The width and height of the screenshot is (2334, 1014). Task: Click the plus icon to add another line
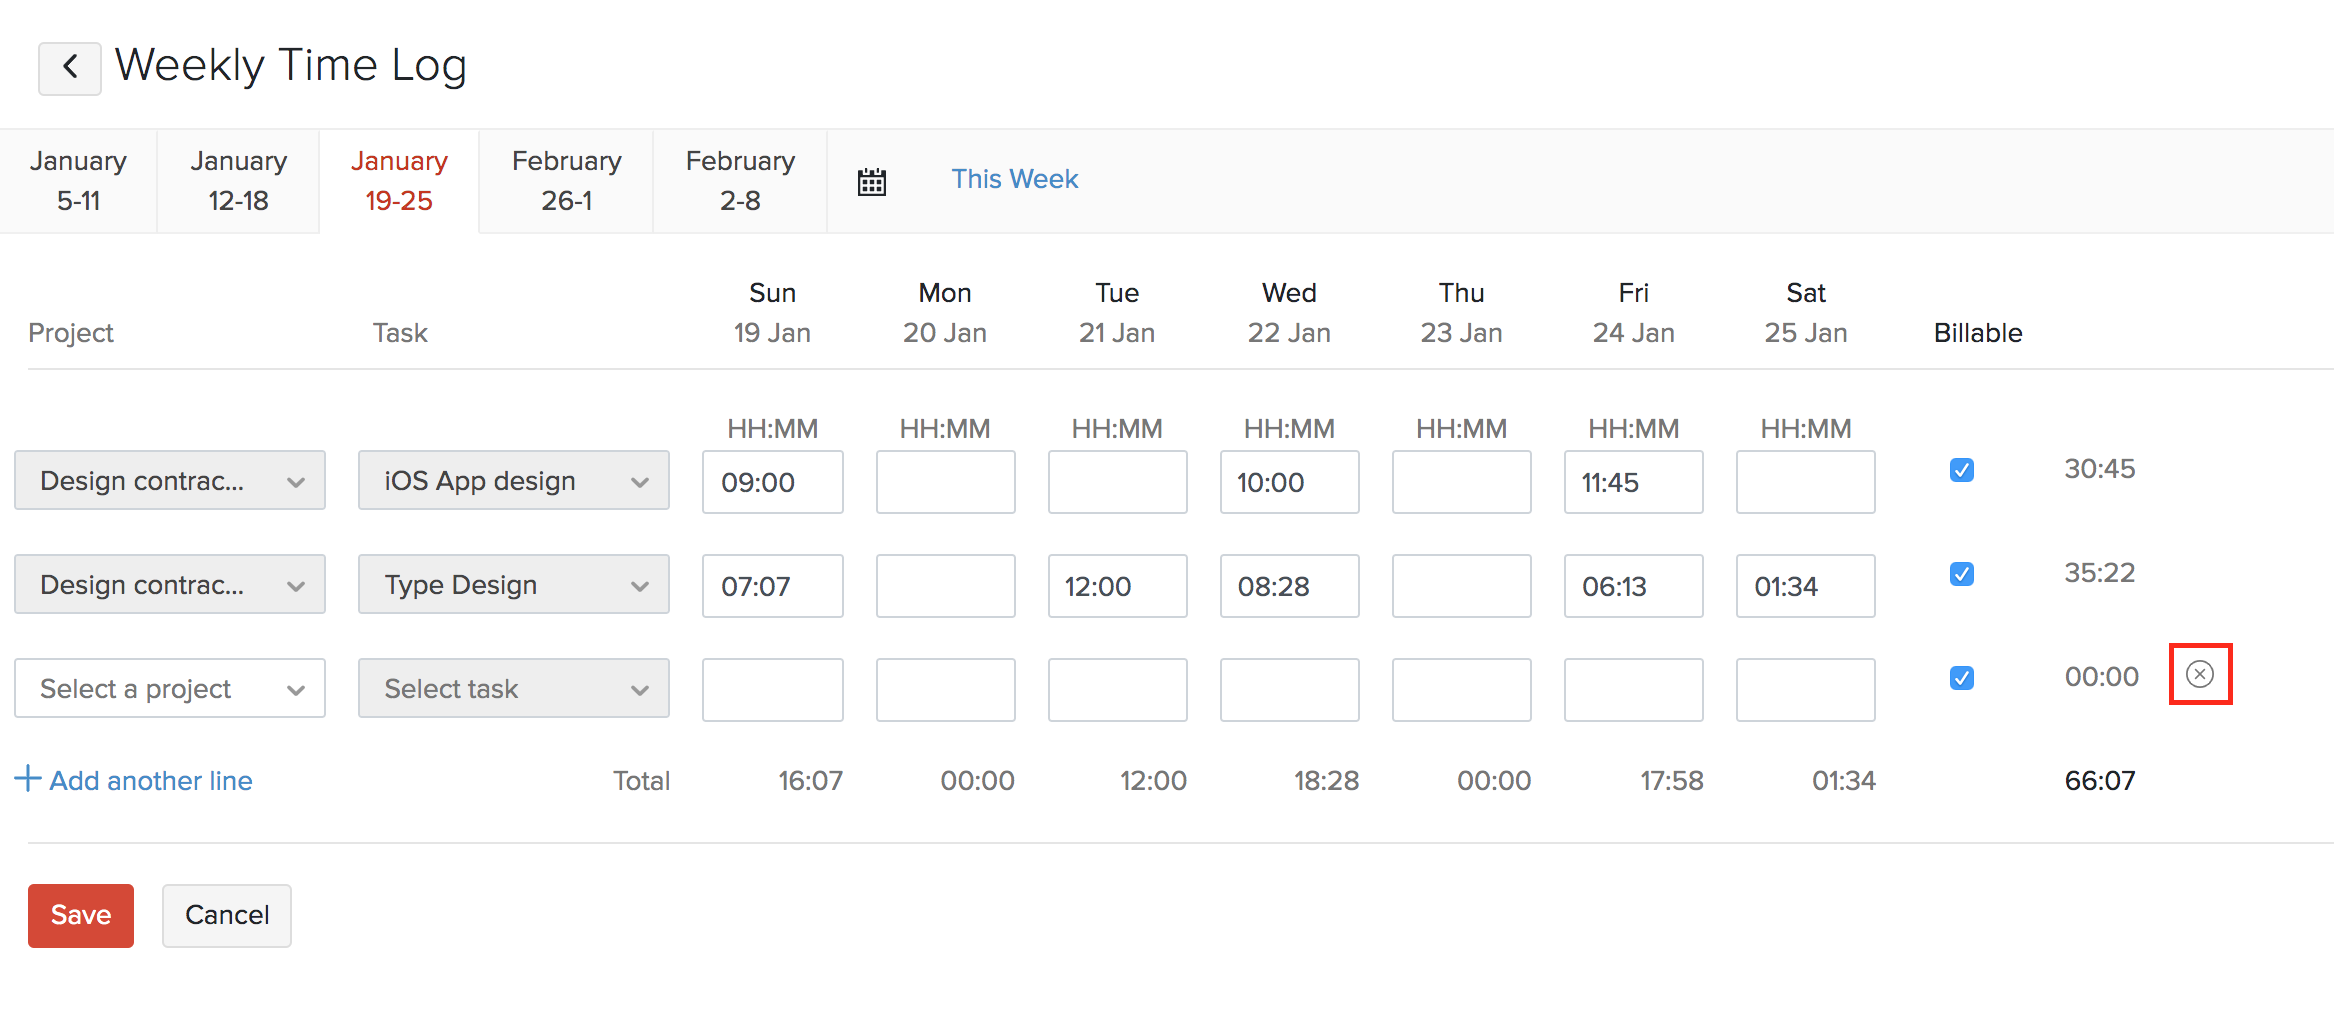28,779
